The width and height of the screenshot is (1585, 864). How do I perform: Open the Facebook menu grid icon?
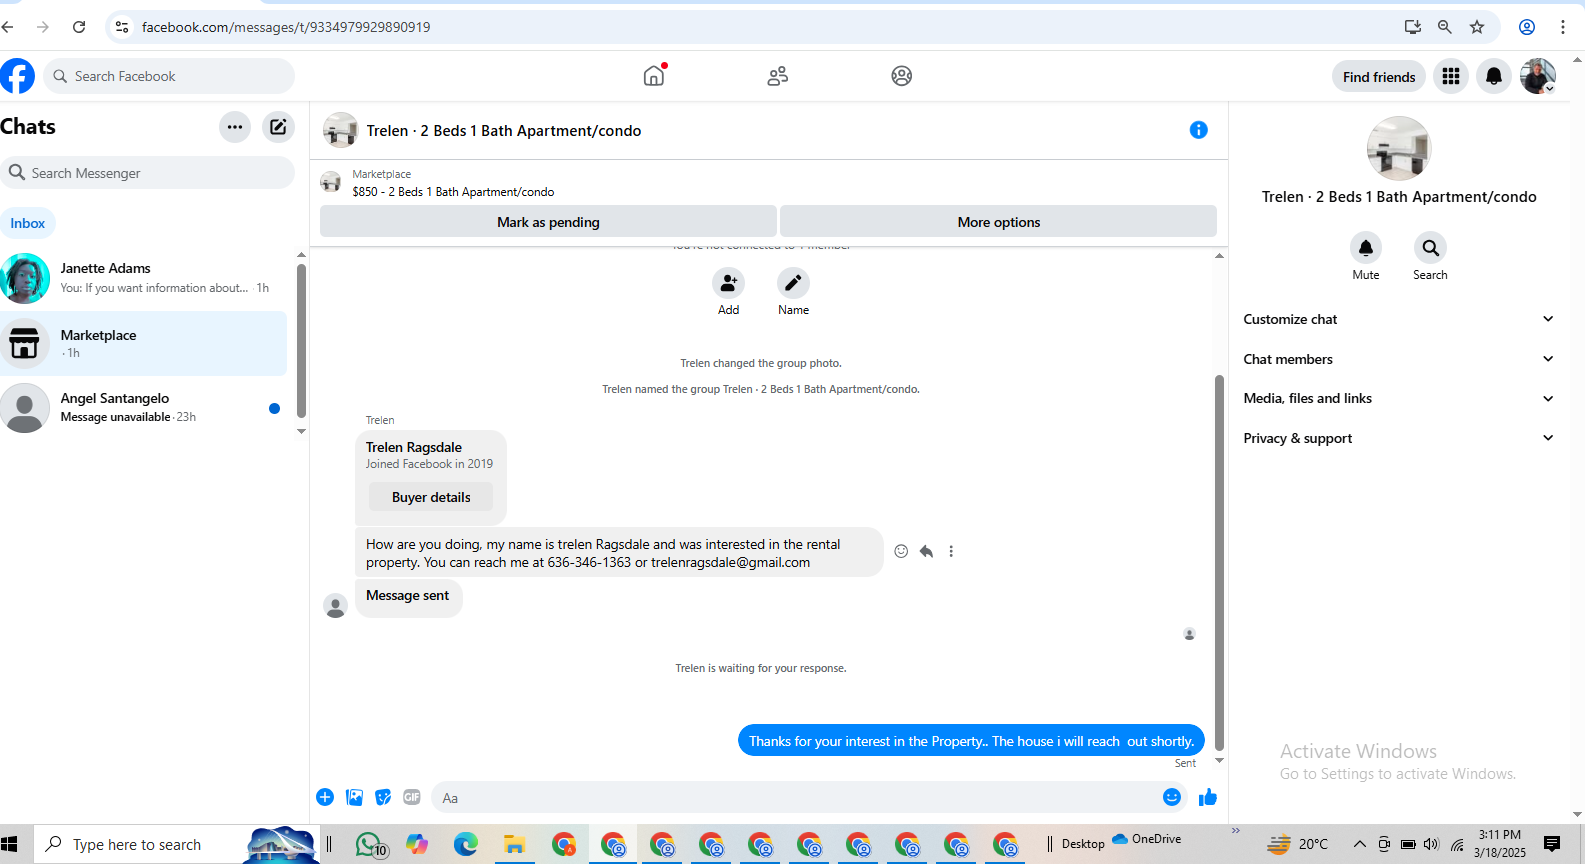(1451, 76)
